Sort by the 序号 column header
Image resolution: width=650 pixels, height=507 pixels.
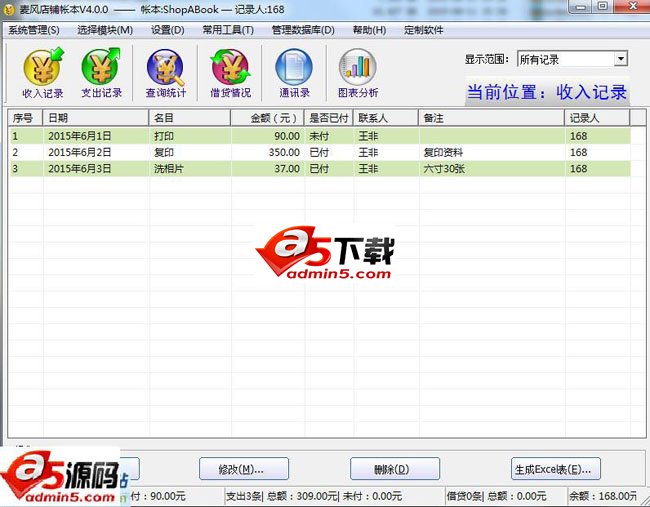26,118
